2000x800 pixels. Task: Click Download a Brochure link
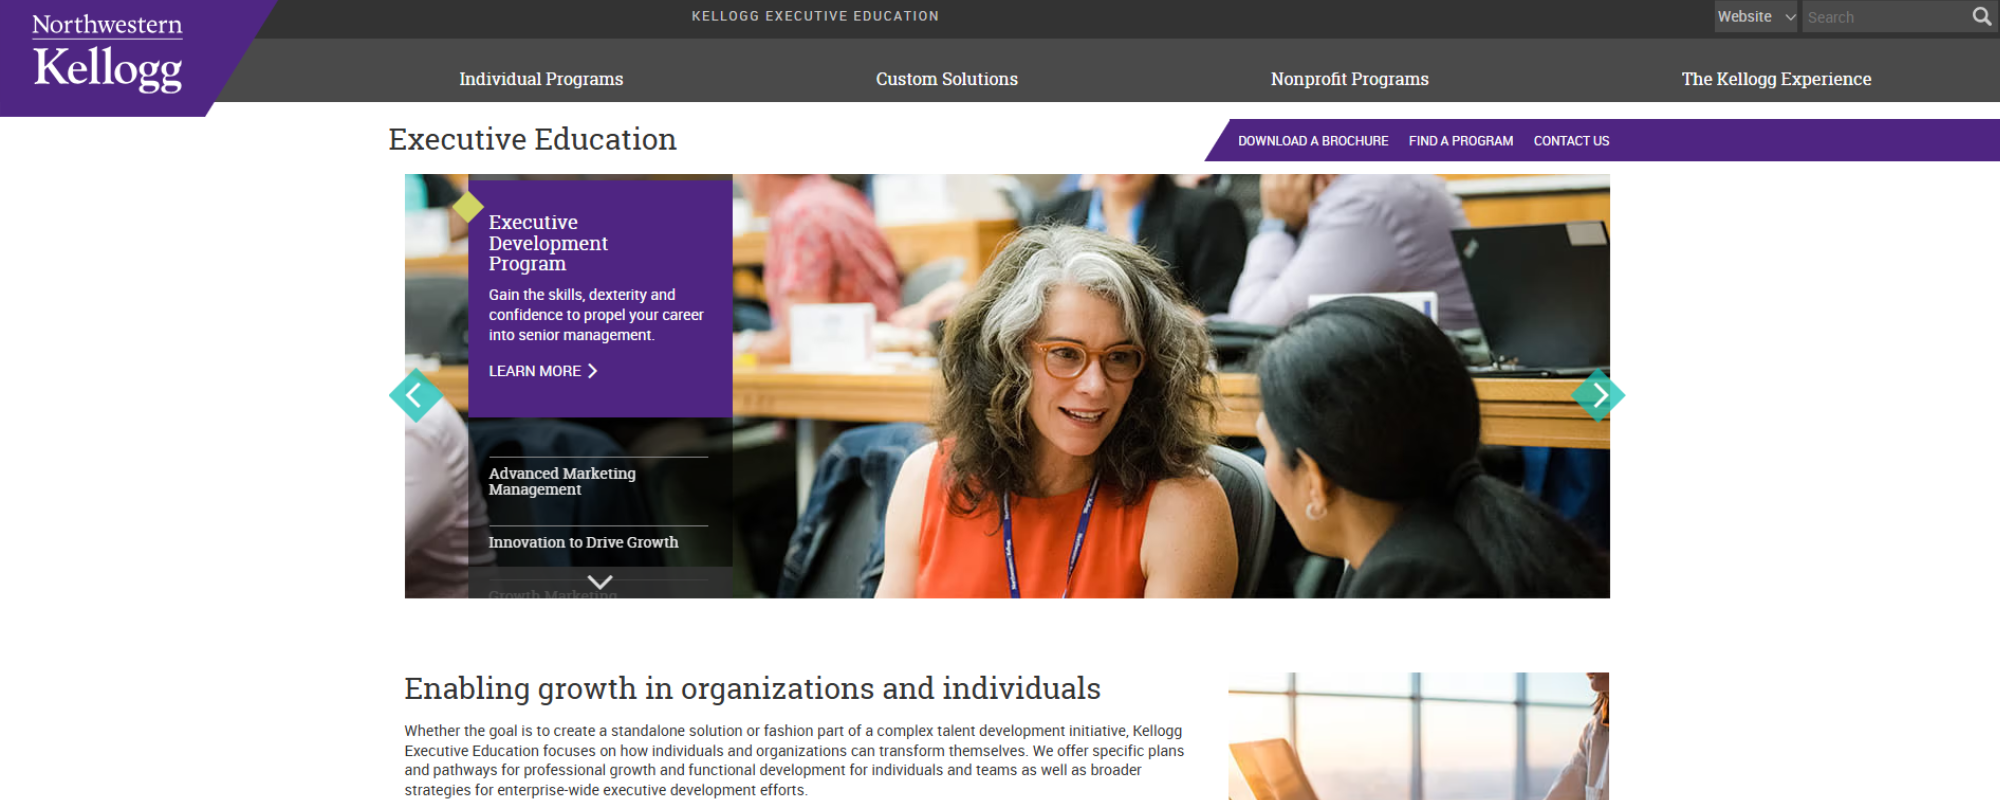[x=1313, y=141]
